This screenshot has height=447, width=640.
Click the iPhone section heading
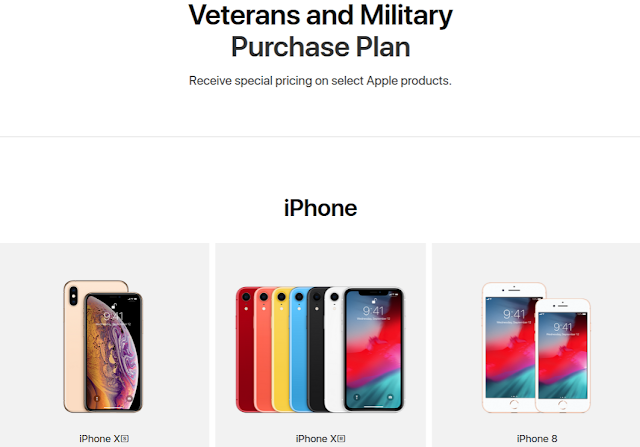click(x=320, y=208)
